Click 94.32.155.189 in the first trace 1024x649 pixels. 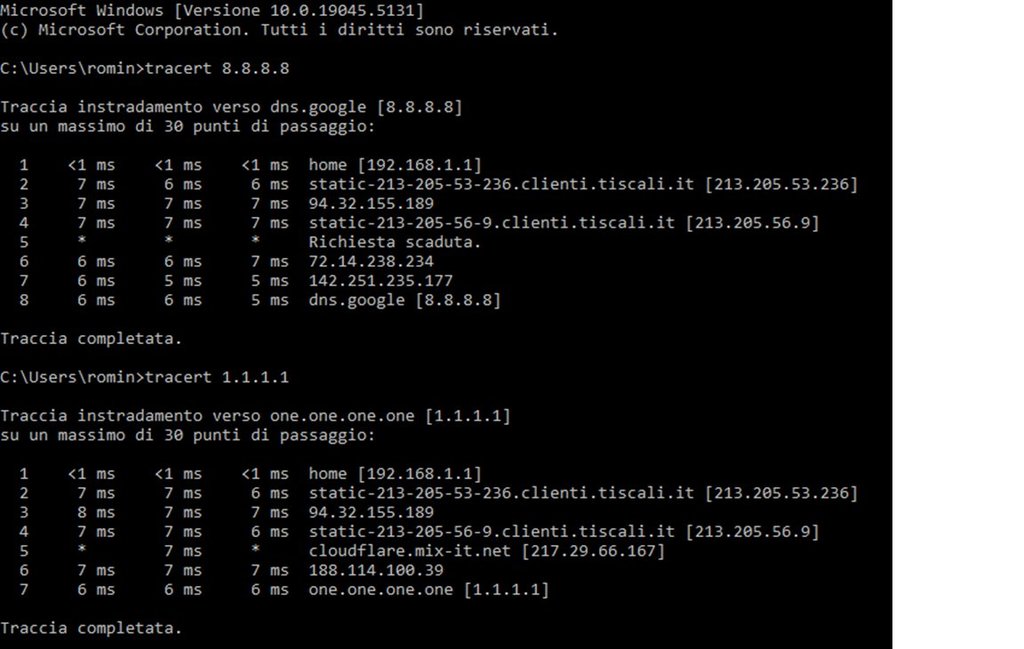371,204
